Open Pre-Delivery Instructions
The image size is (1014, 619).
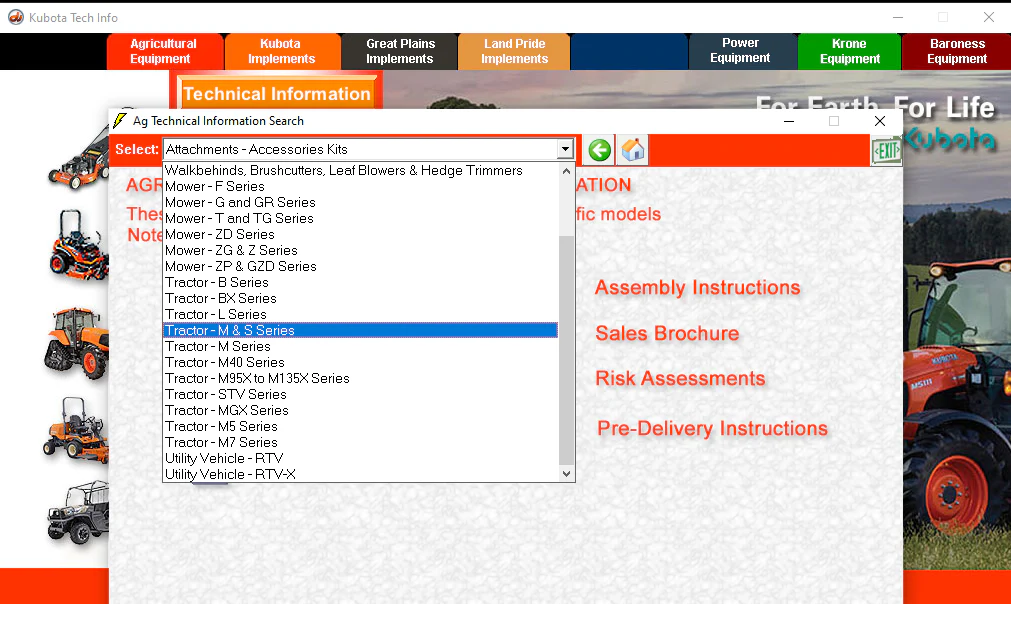[712, 429]
